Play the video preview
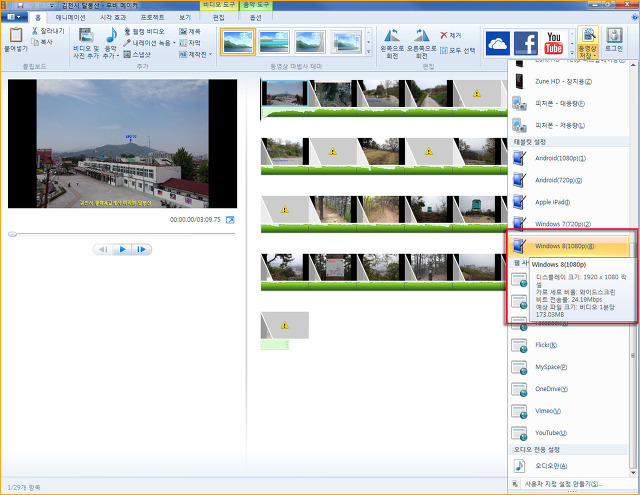The width and height of the screenshot is (640, 495). [122, 249]
